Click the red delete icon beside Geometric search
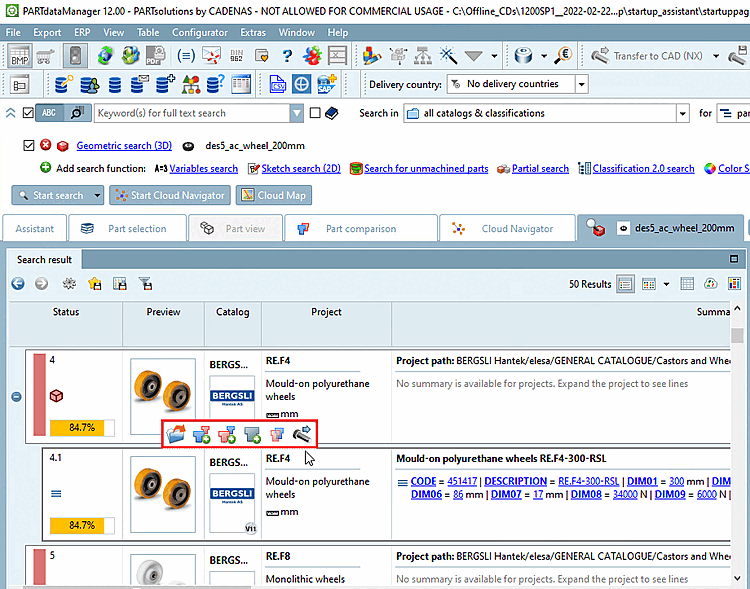This screenshot has width=750, height=589. coord(45,146)
